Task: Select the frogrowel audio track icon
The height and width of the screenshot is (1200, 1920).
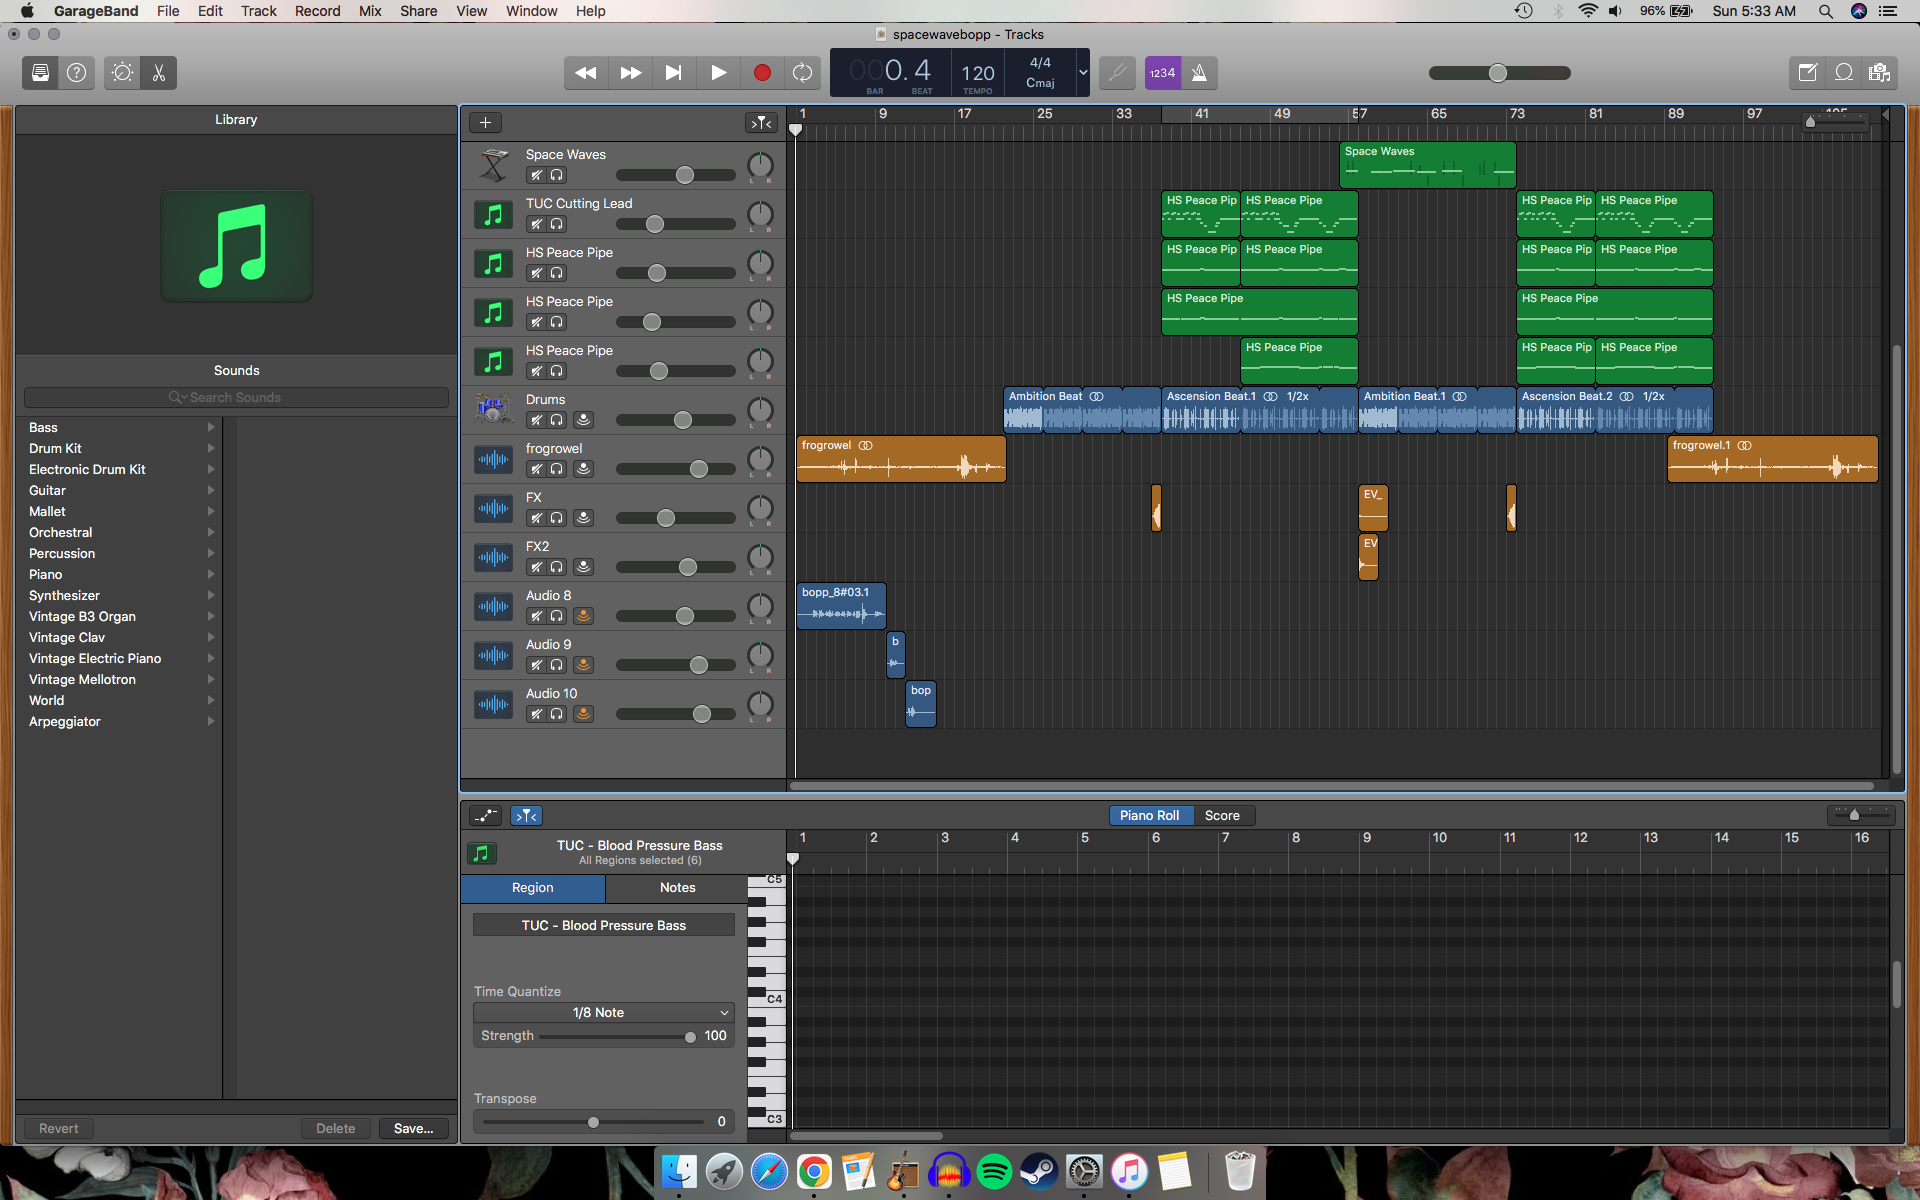Action: click(x=493, y=459)
